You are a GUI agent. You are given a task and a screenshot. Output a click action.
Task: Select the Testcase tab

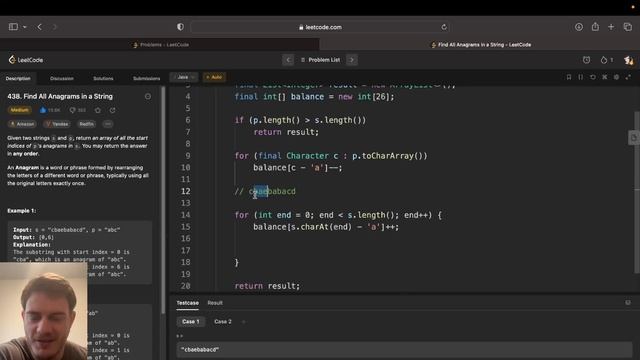pos(187,303)
